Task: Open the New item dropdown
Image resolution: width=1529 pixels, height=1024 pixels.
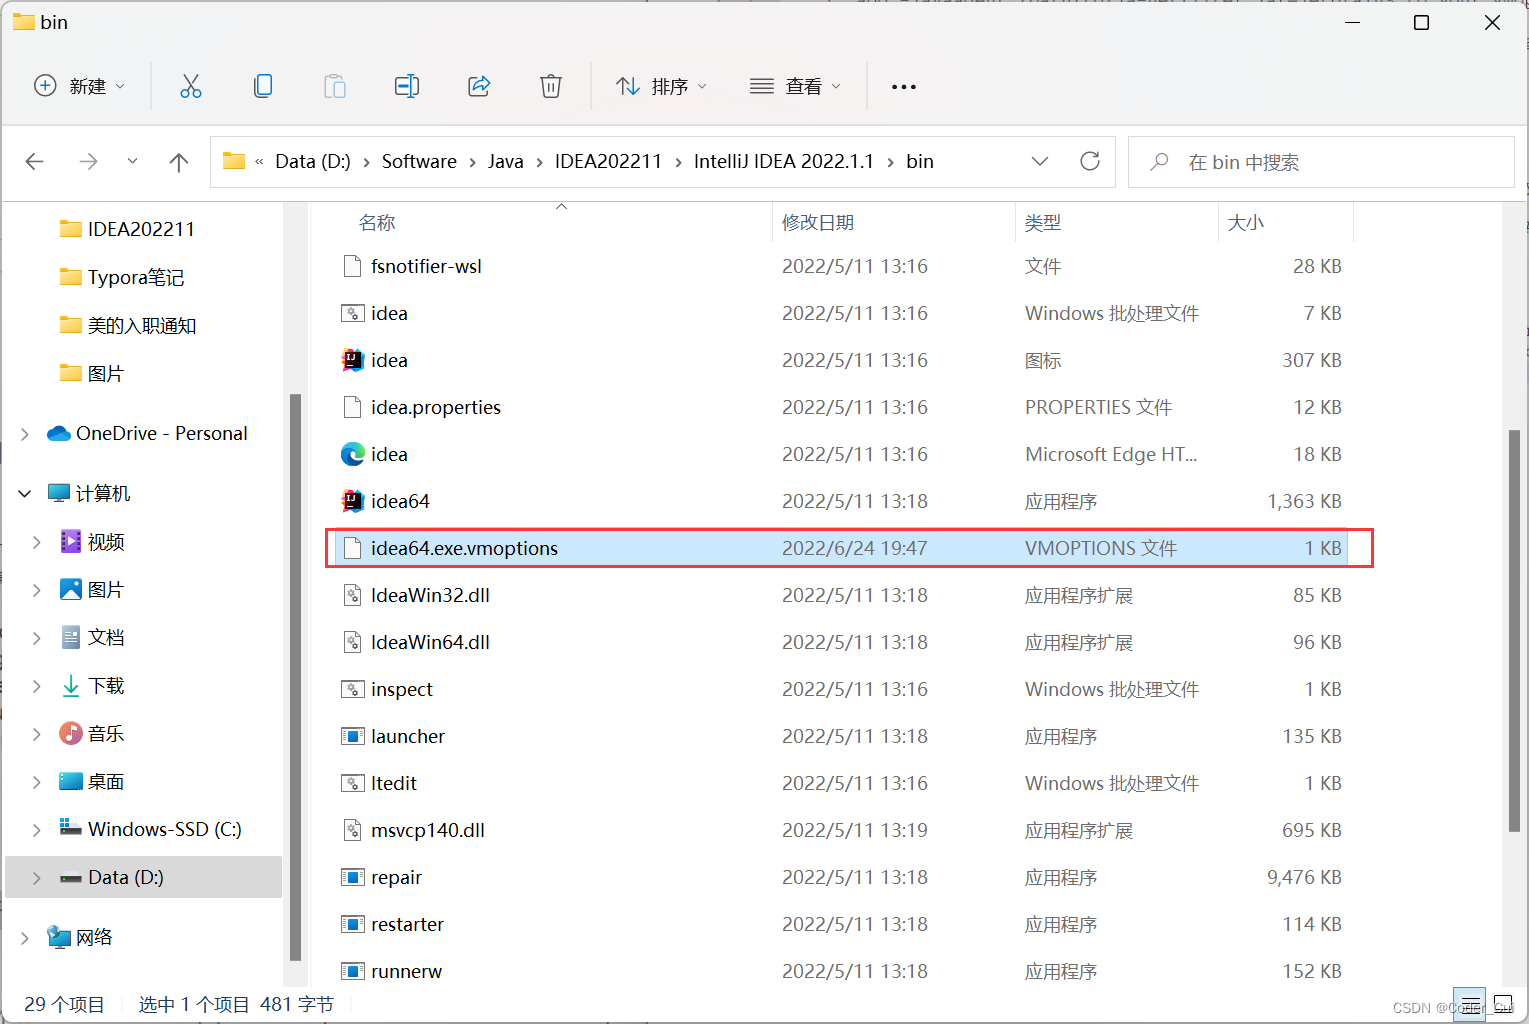Action: pos(80,86)
